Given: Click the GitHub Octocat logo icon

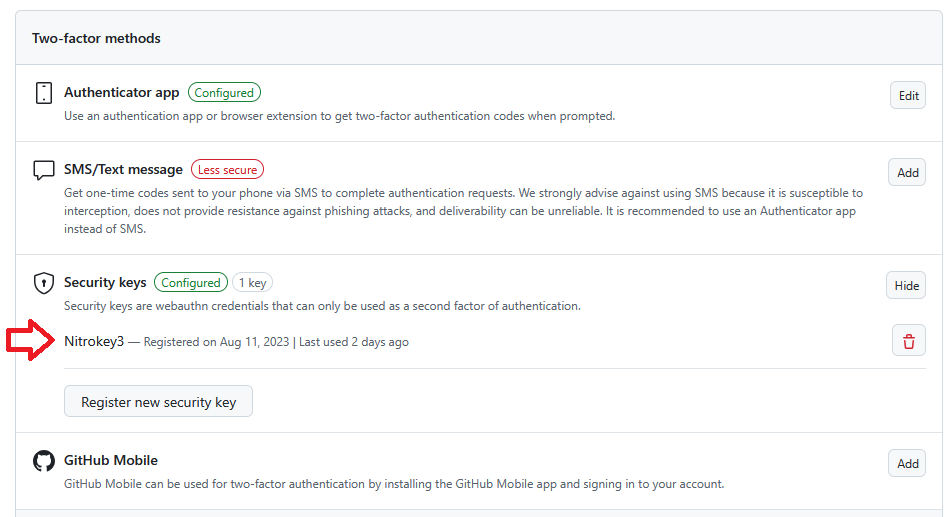Looking at the screenshot, I should point(43,461).
